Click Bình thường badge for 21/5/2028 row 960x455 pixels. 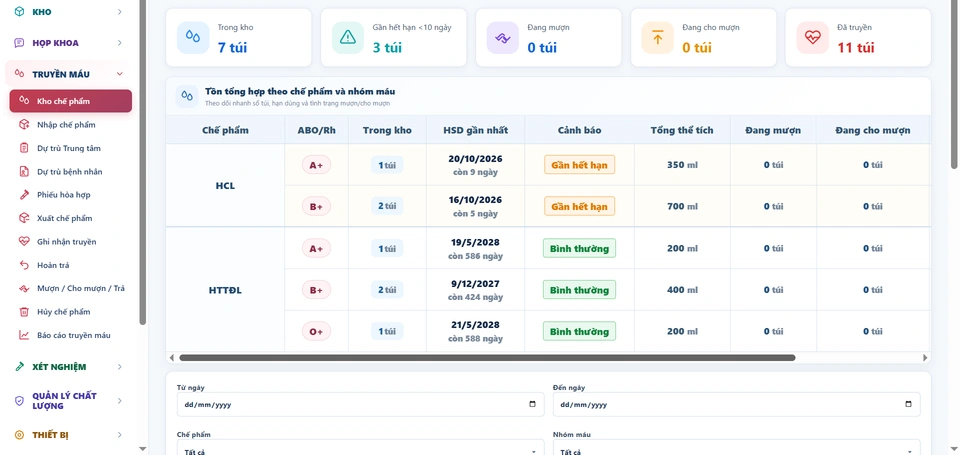579,331
